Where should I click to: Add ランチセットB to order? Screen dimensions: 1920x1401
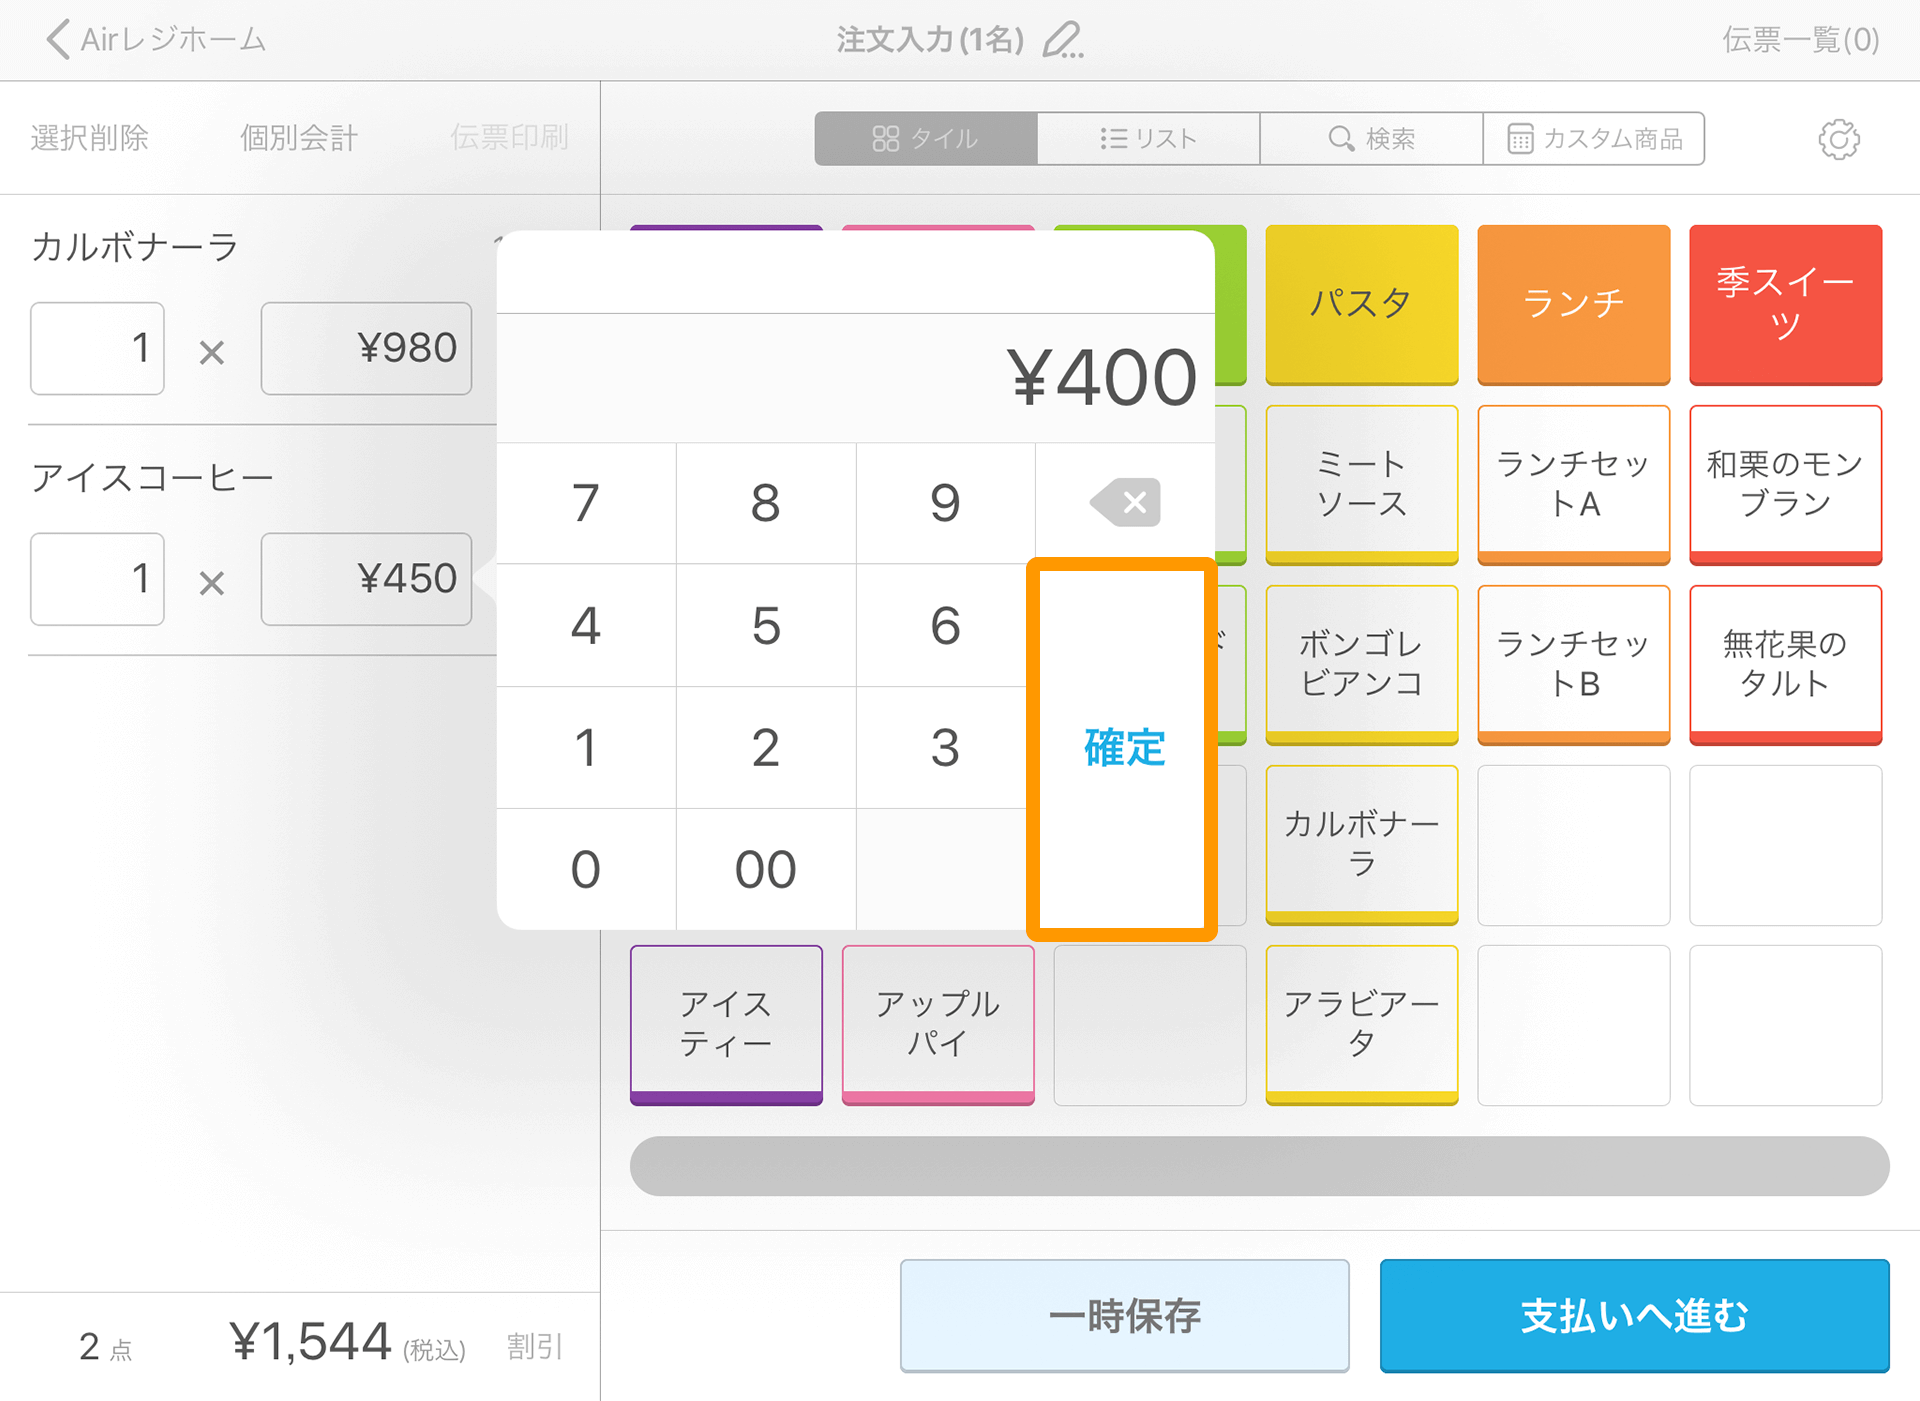[x=1574, y=665]
